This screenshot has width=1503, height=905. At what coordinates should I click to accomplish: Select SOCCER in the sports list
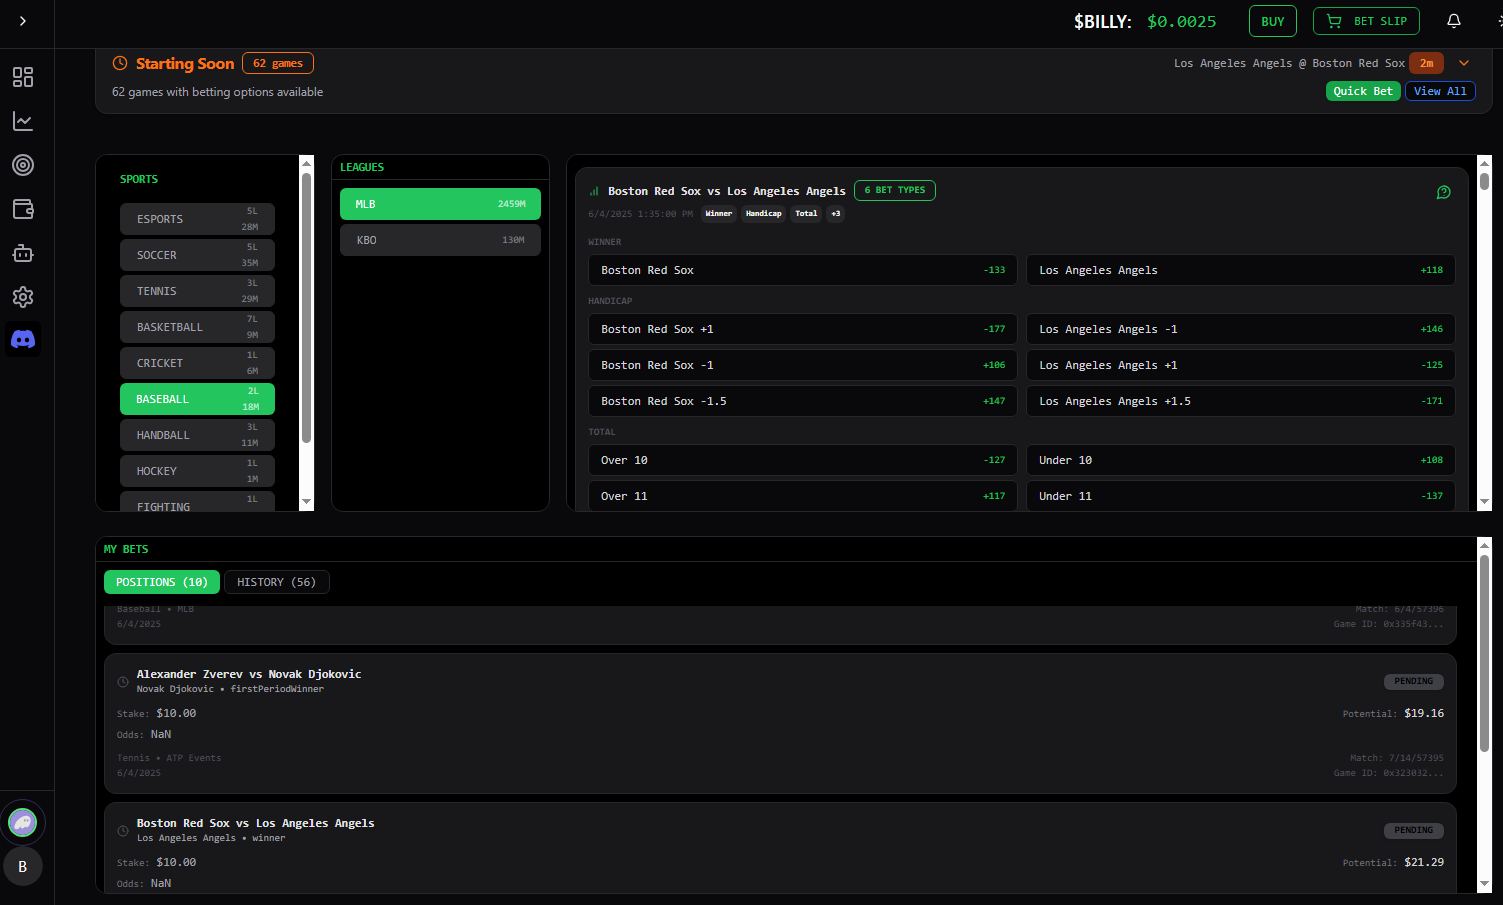click(x=197, y=255)
